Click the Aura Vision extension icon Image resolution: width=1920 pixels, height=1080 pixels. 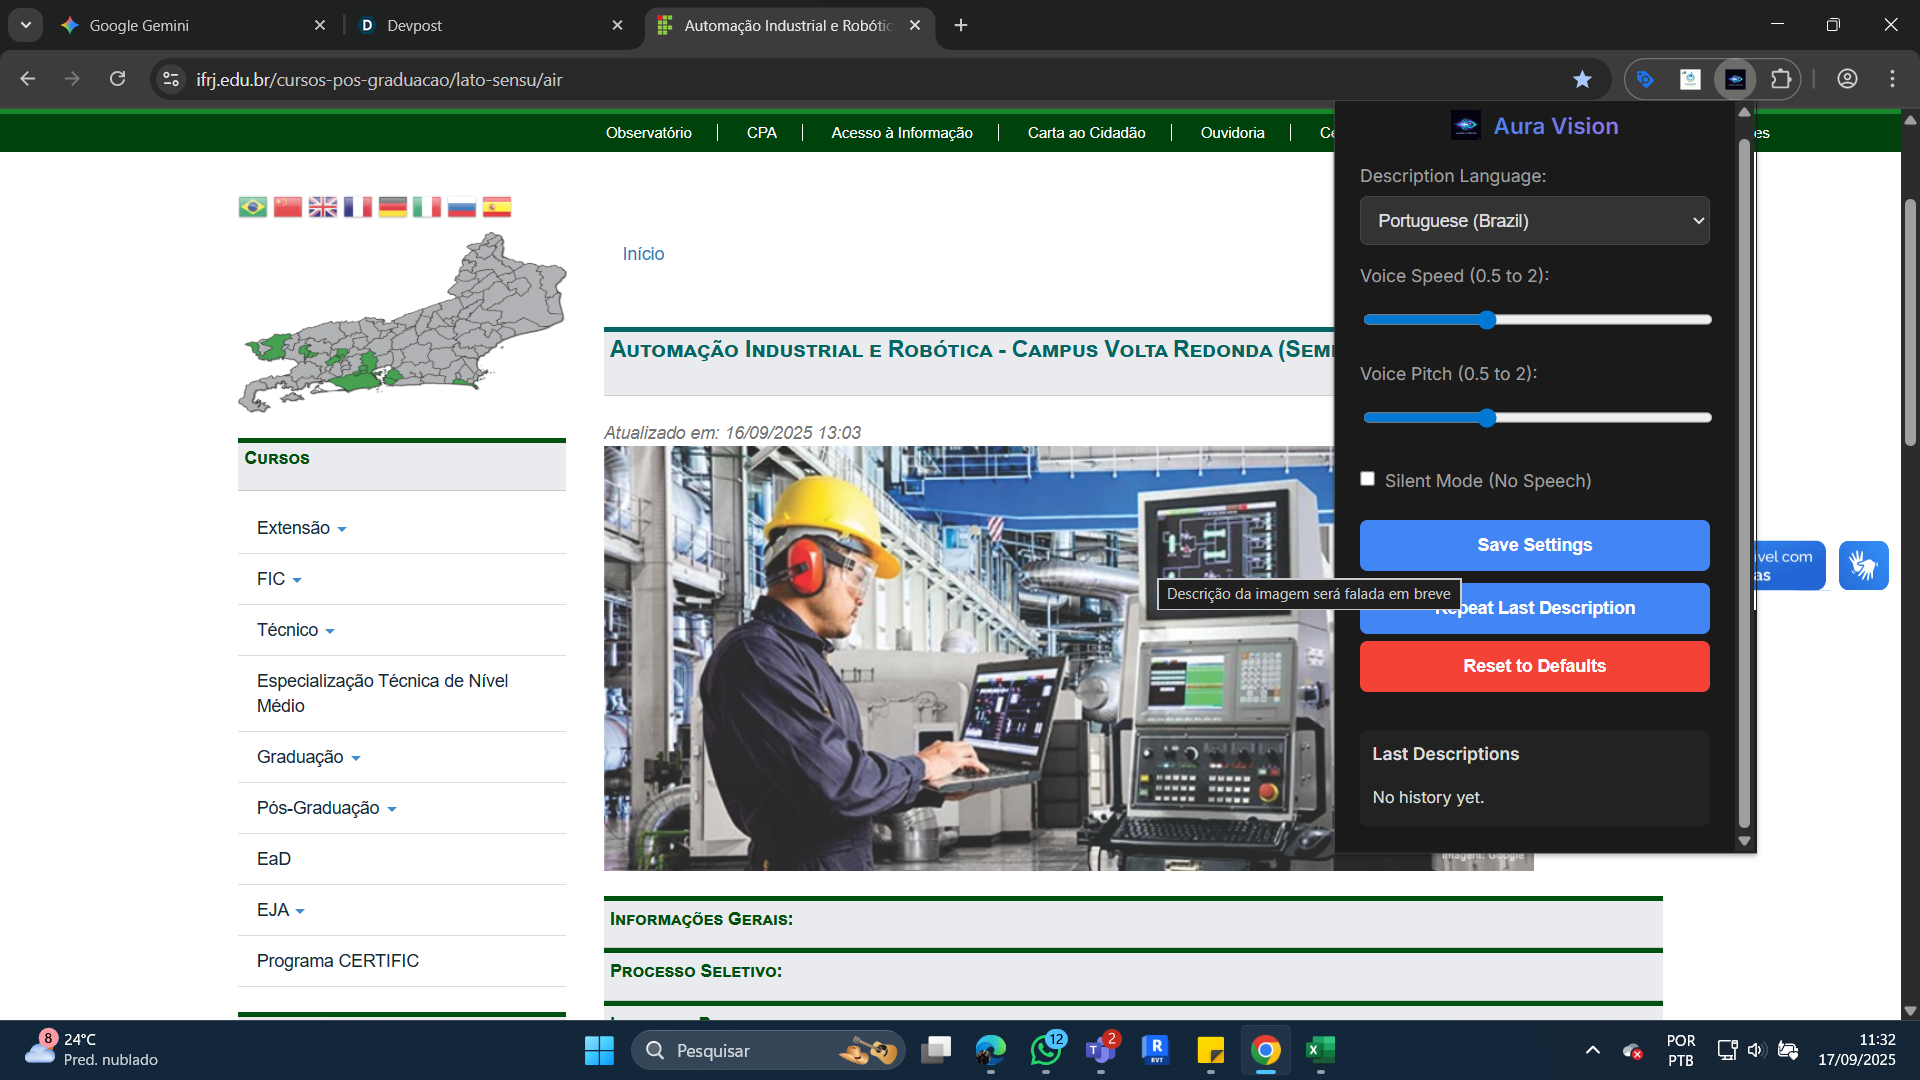[x=1735, y=79]
